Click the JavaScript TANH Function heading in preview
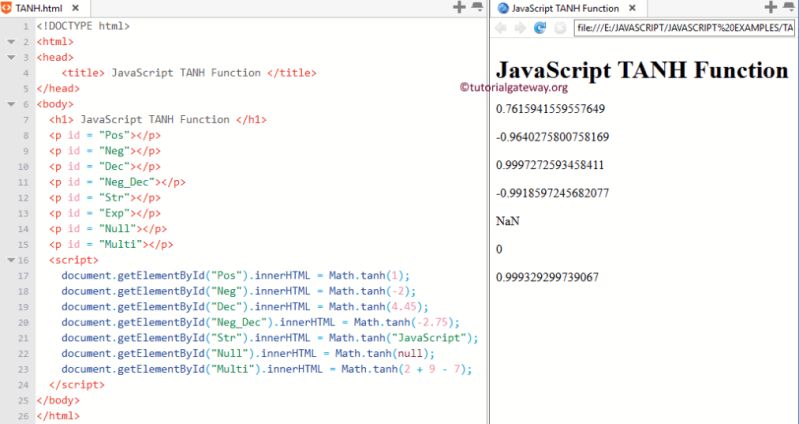The image size is (799, 424). 642,70
